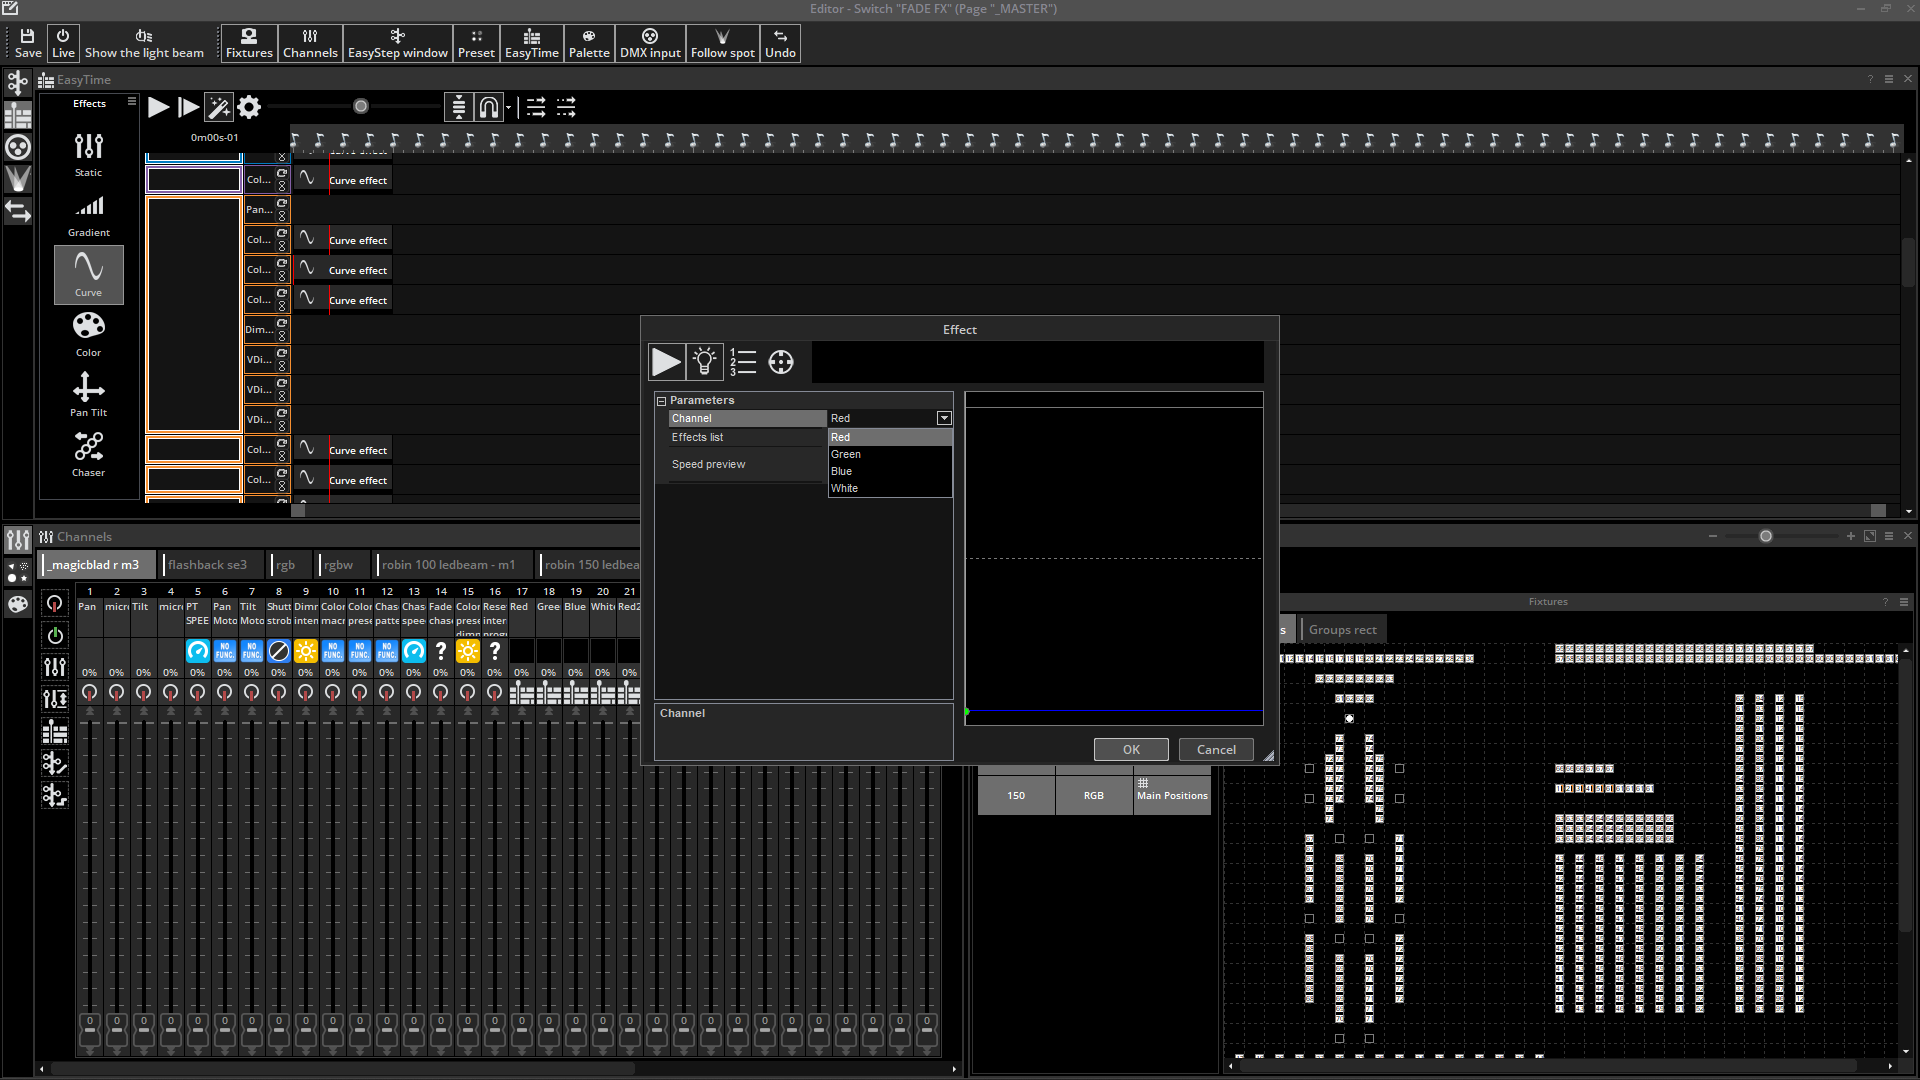Select the Gradient tool in sidebar
The image size is (1920, 1080).
click(88, 214)
